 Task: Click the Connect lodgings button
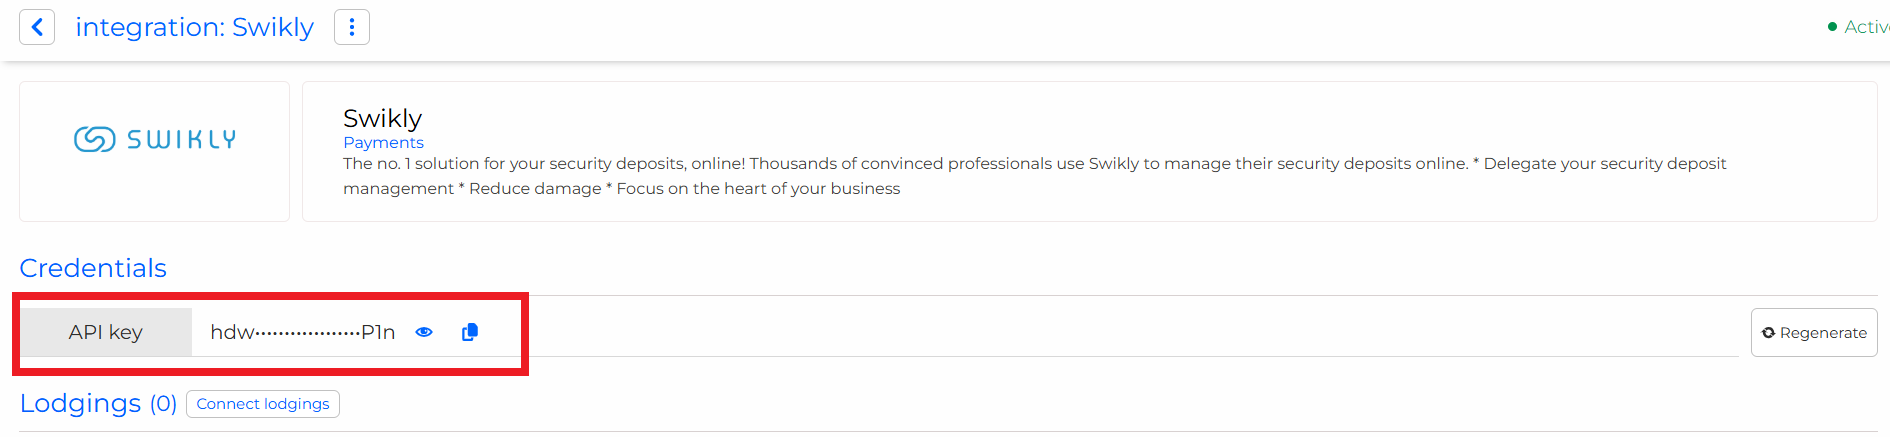coord(263,404)
